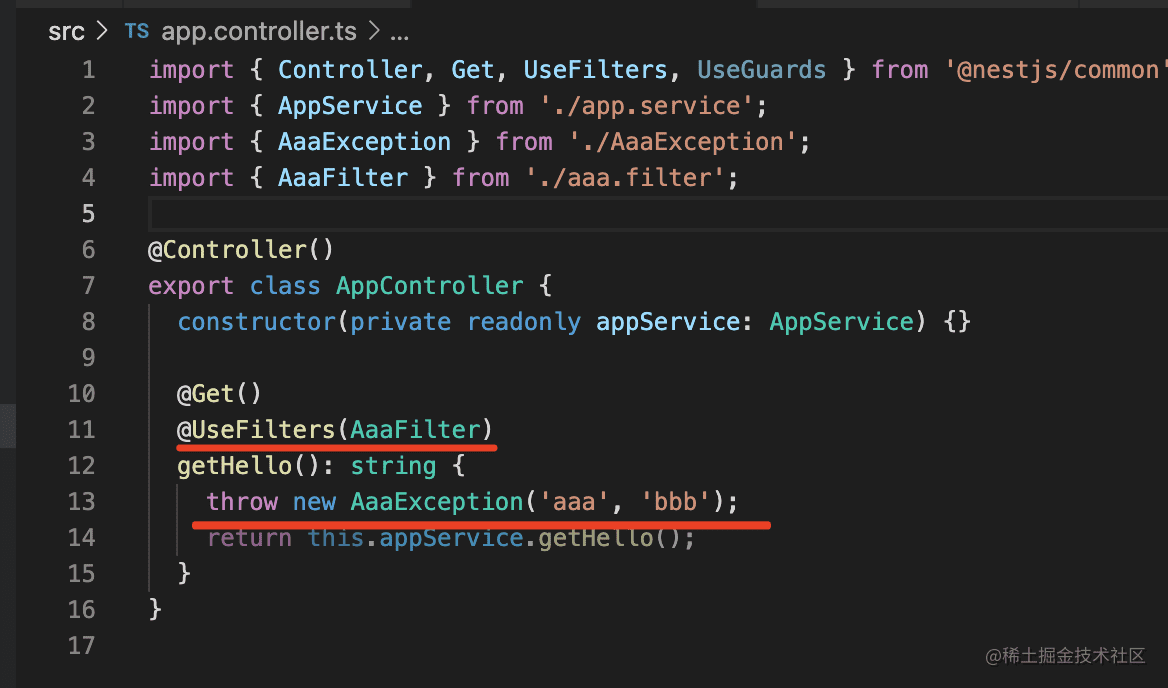The width and height of the screenshot is (1168, 688).
Task: Click line number 13 in the gutter
Action: 82,502
